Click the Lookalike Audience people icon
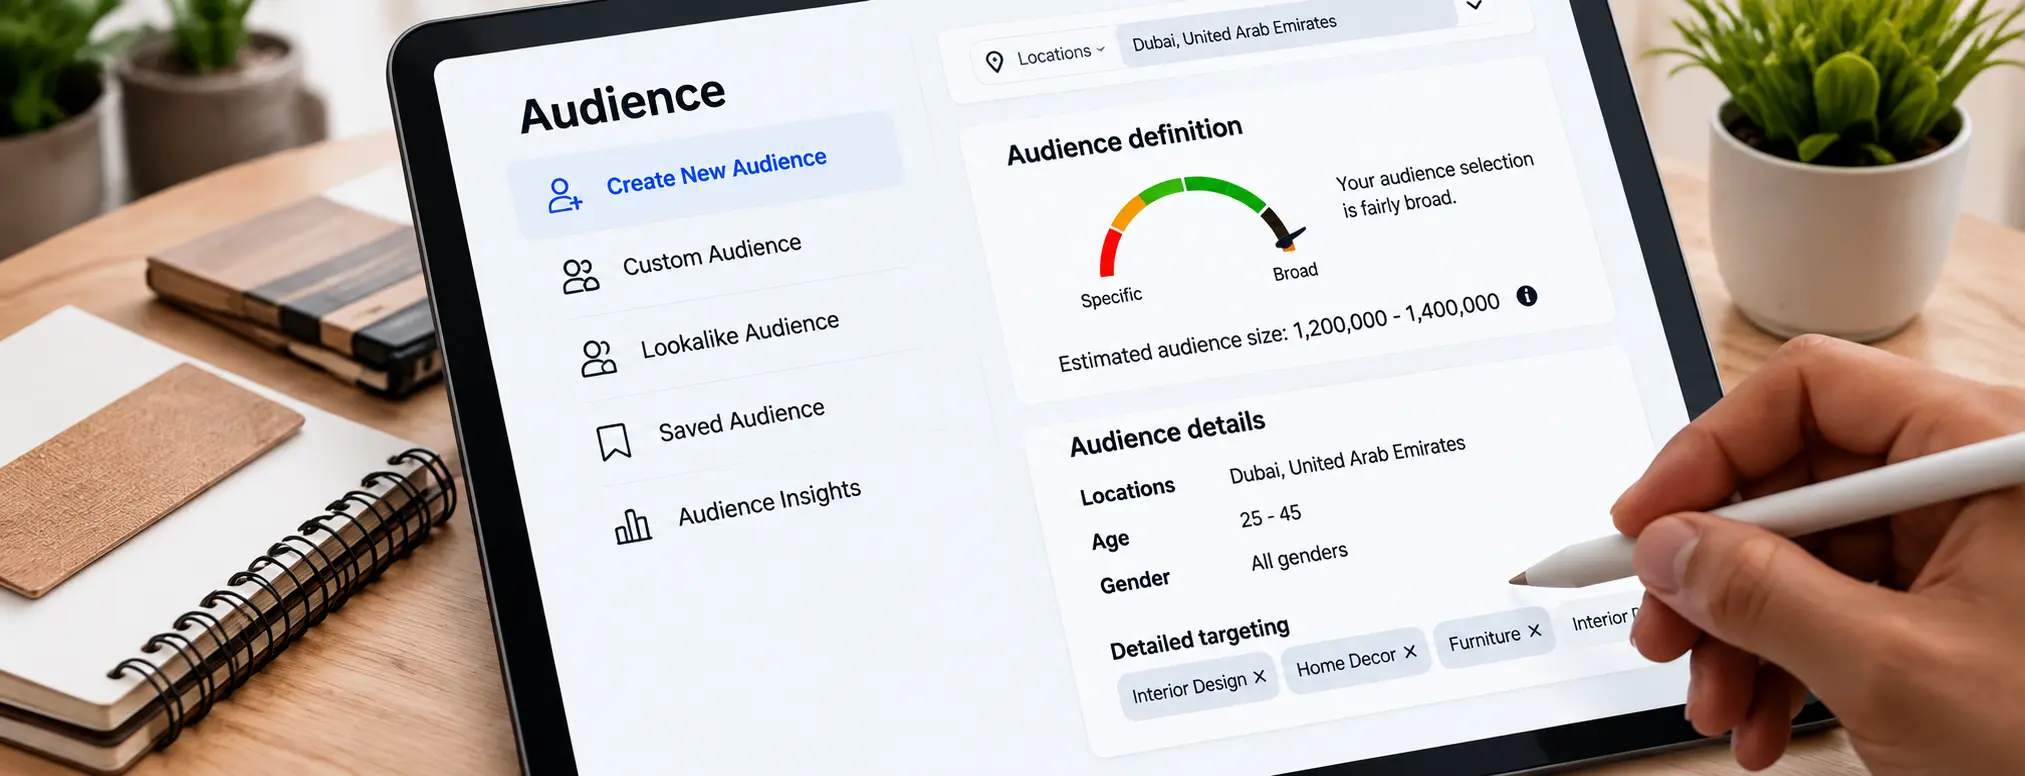2025x776 pixels. (598, 358)
